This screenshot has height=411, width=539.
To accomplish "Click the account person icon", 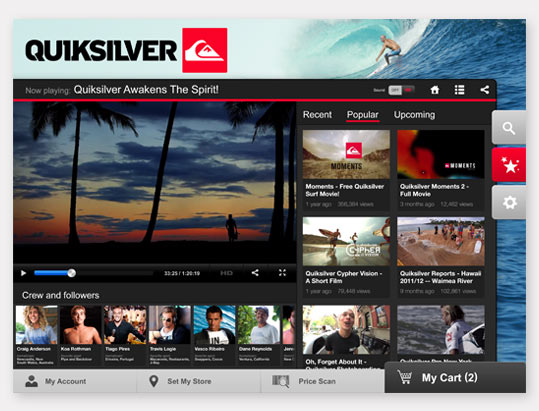I will point(31,381).
